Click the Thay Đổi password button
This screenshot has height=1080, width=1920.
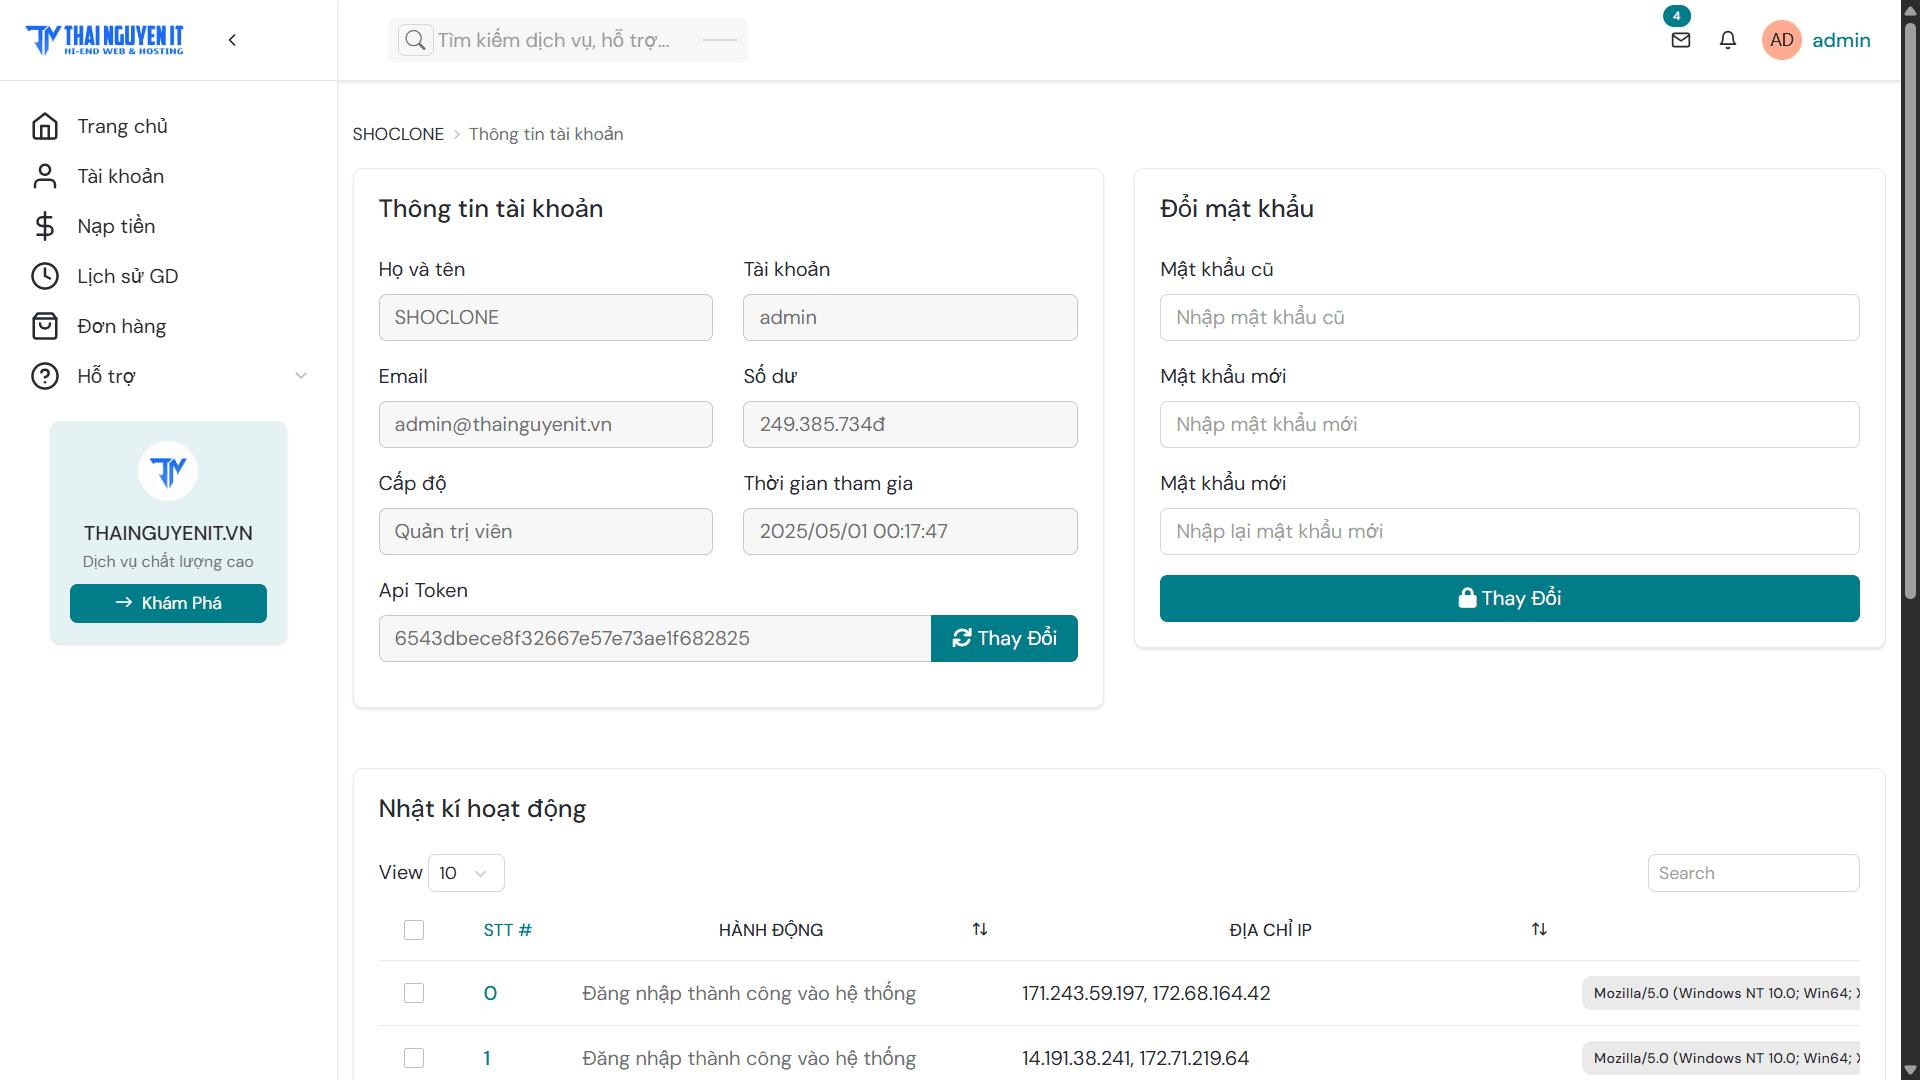pyautogui.click(x=1509, y=598)
